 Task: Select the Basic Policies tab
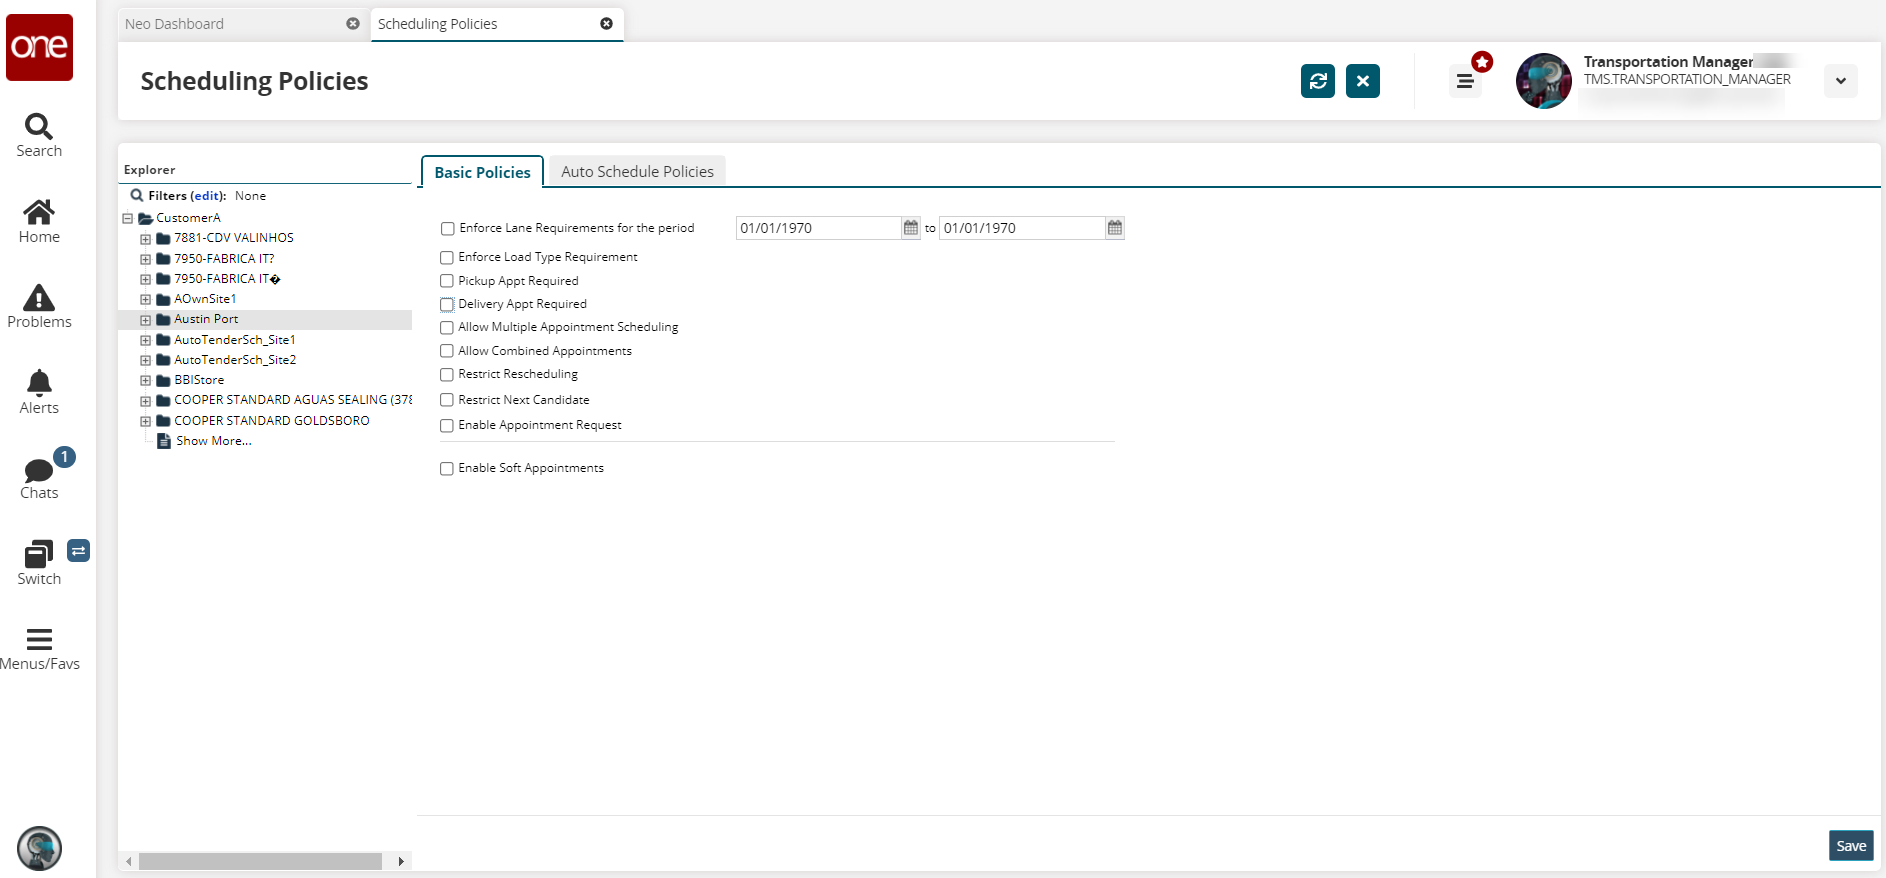coord(483,172)
